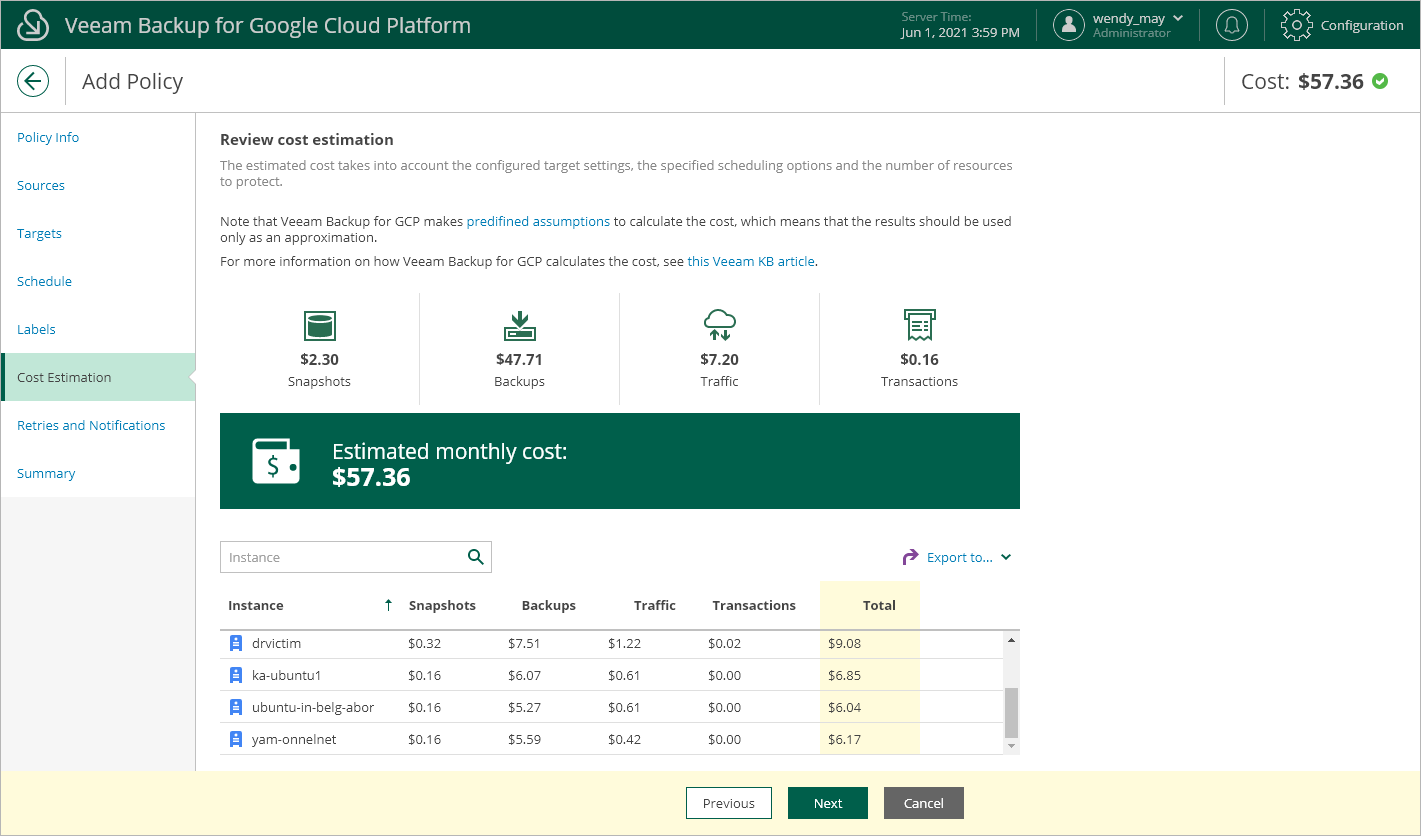
Task: Select the yam-onnelnet row name
Action: 294,739
